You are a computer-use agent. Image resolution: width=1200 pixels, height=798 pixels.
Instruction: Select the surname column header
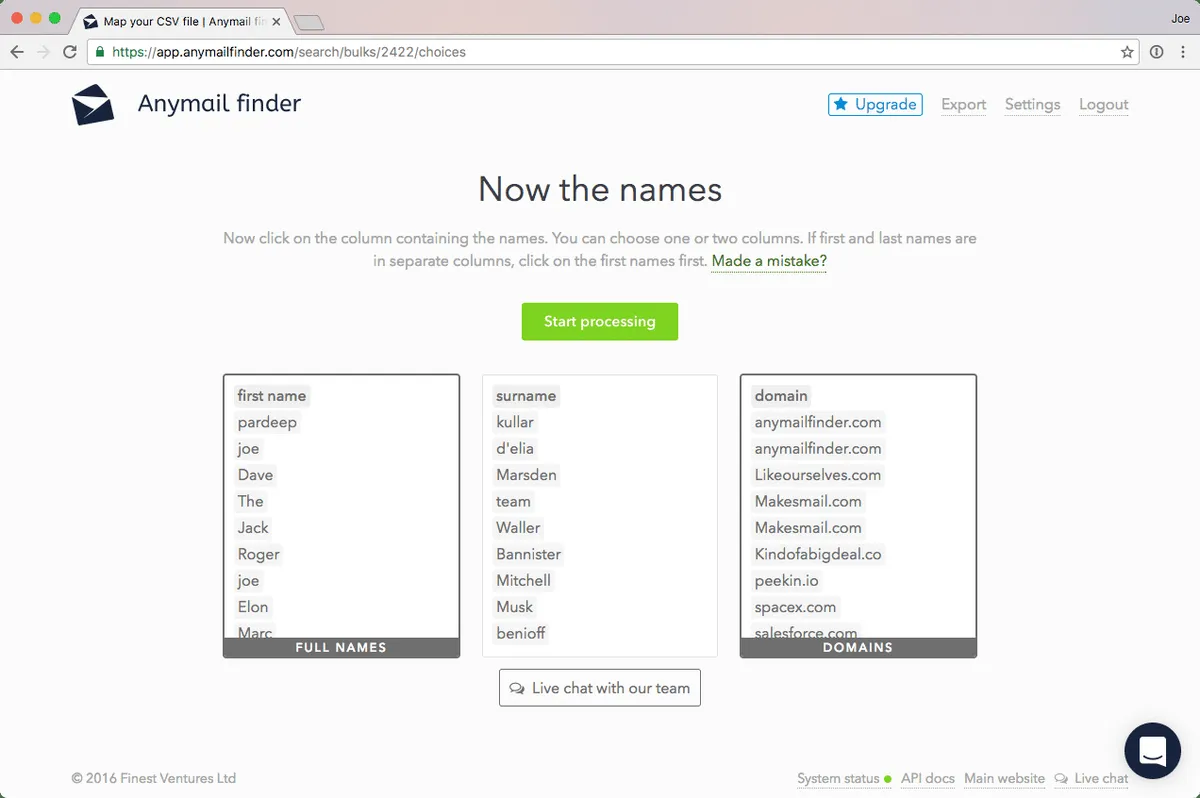tap(526, 396)
